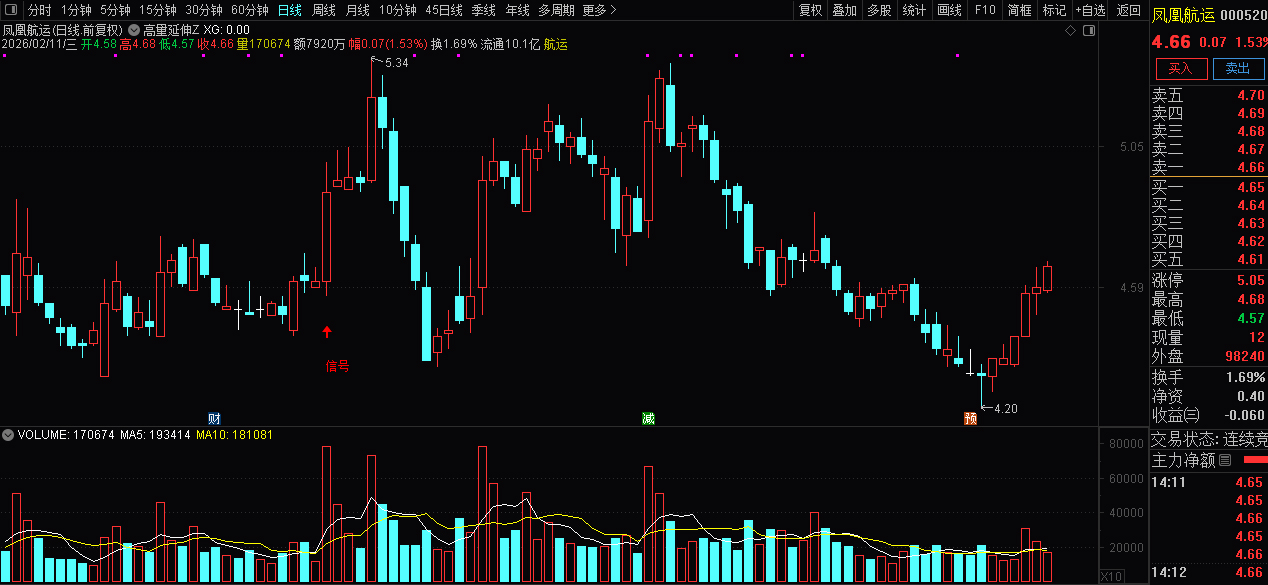The image size is (1268, 585).
Task: Click the 主力净额 indicator row
Action: click(1208, 460)
